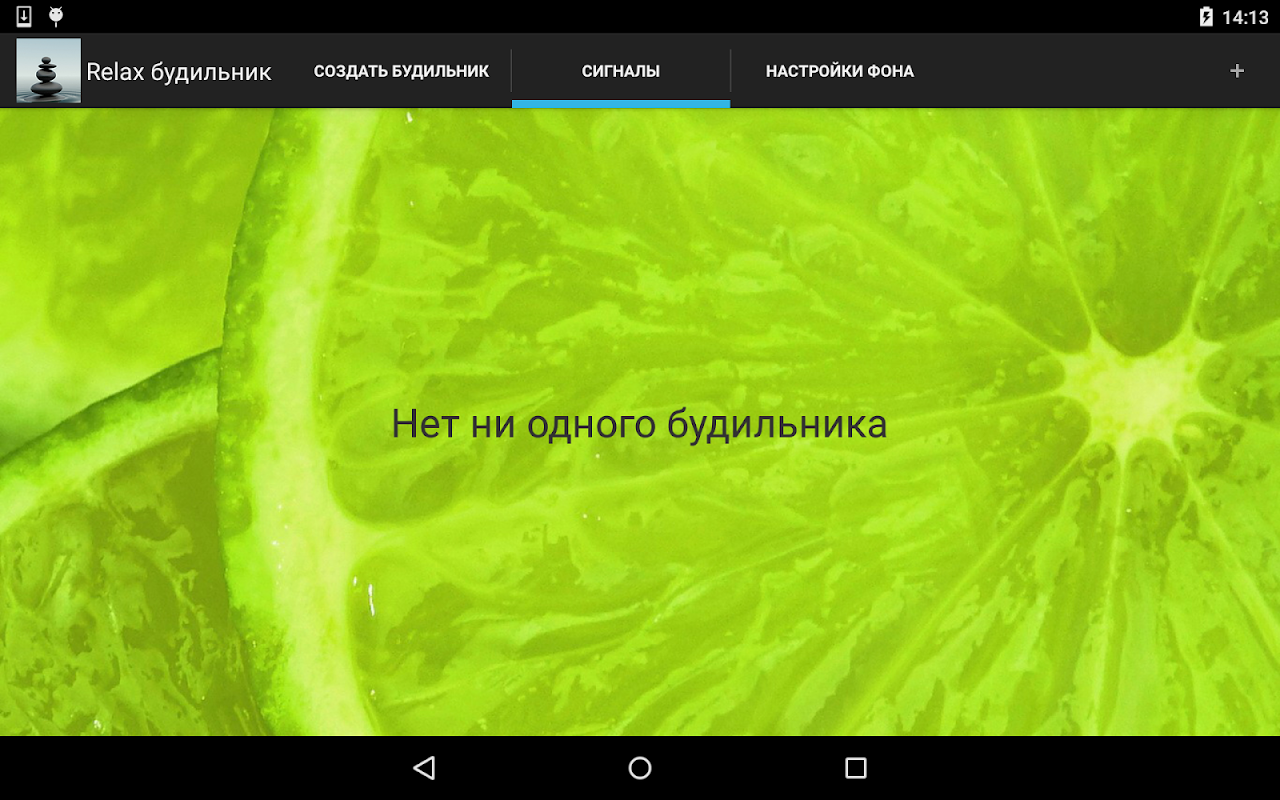Tap the Android debug notification icon

tap(56, 16)
